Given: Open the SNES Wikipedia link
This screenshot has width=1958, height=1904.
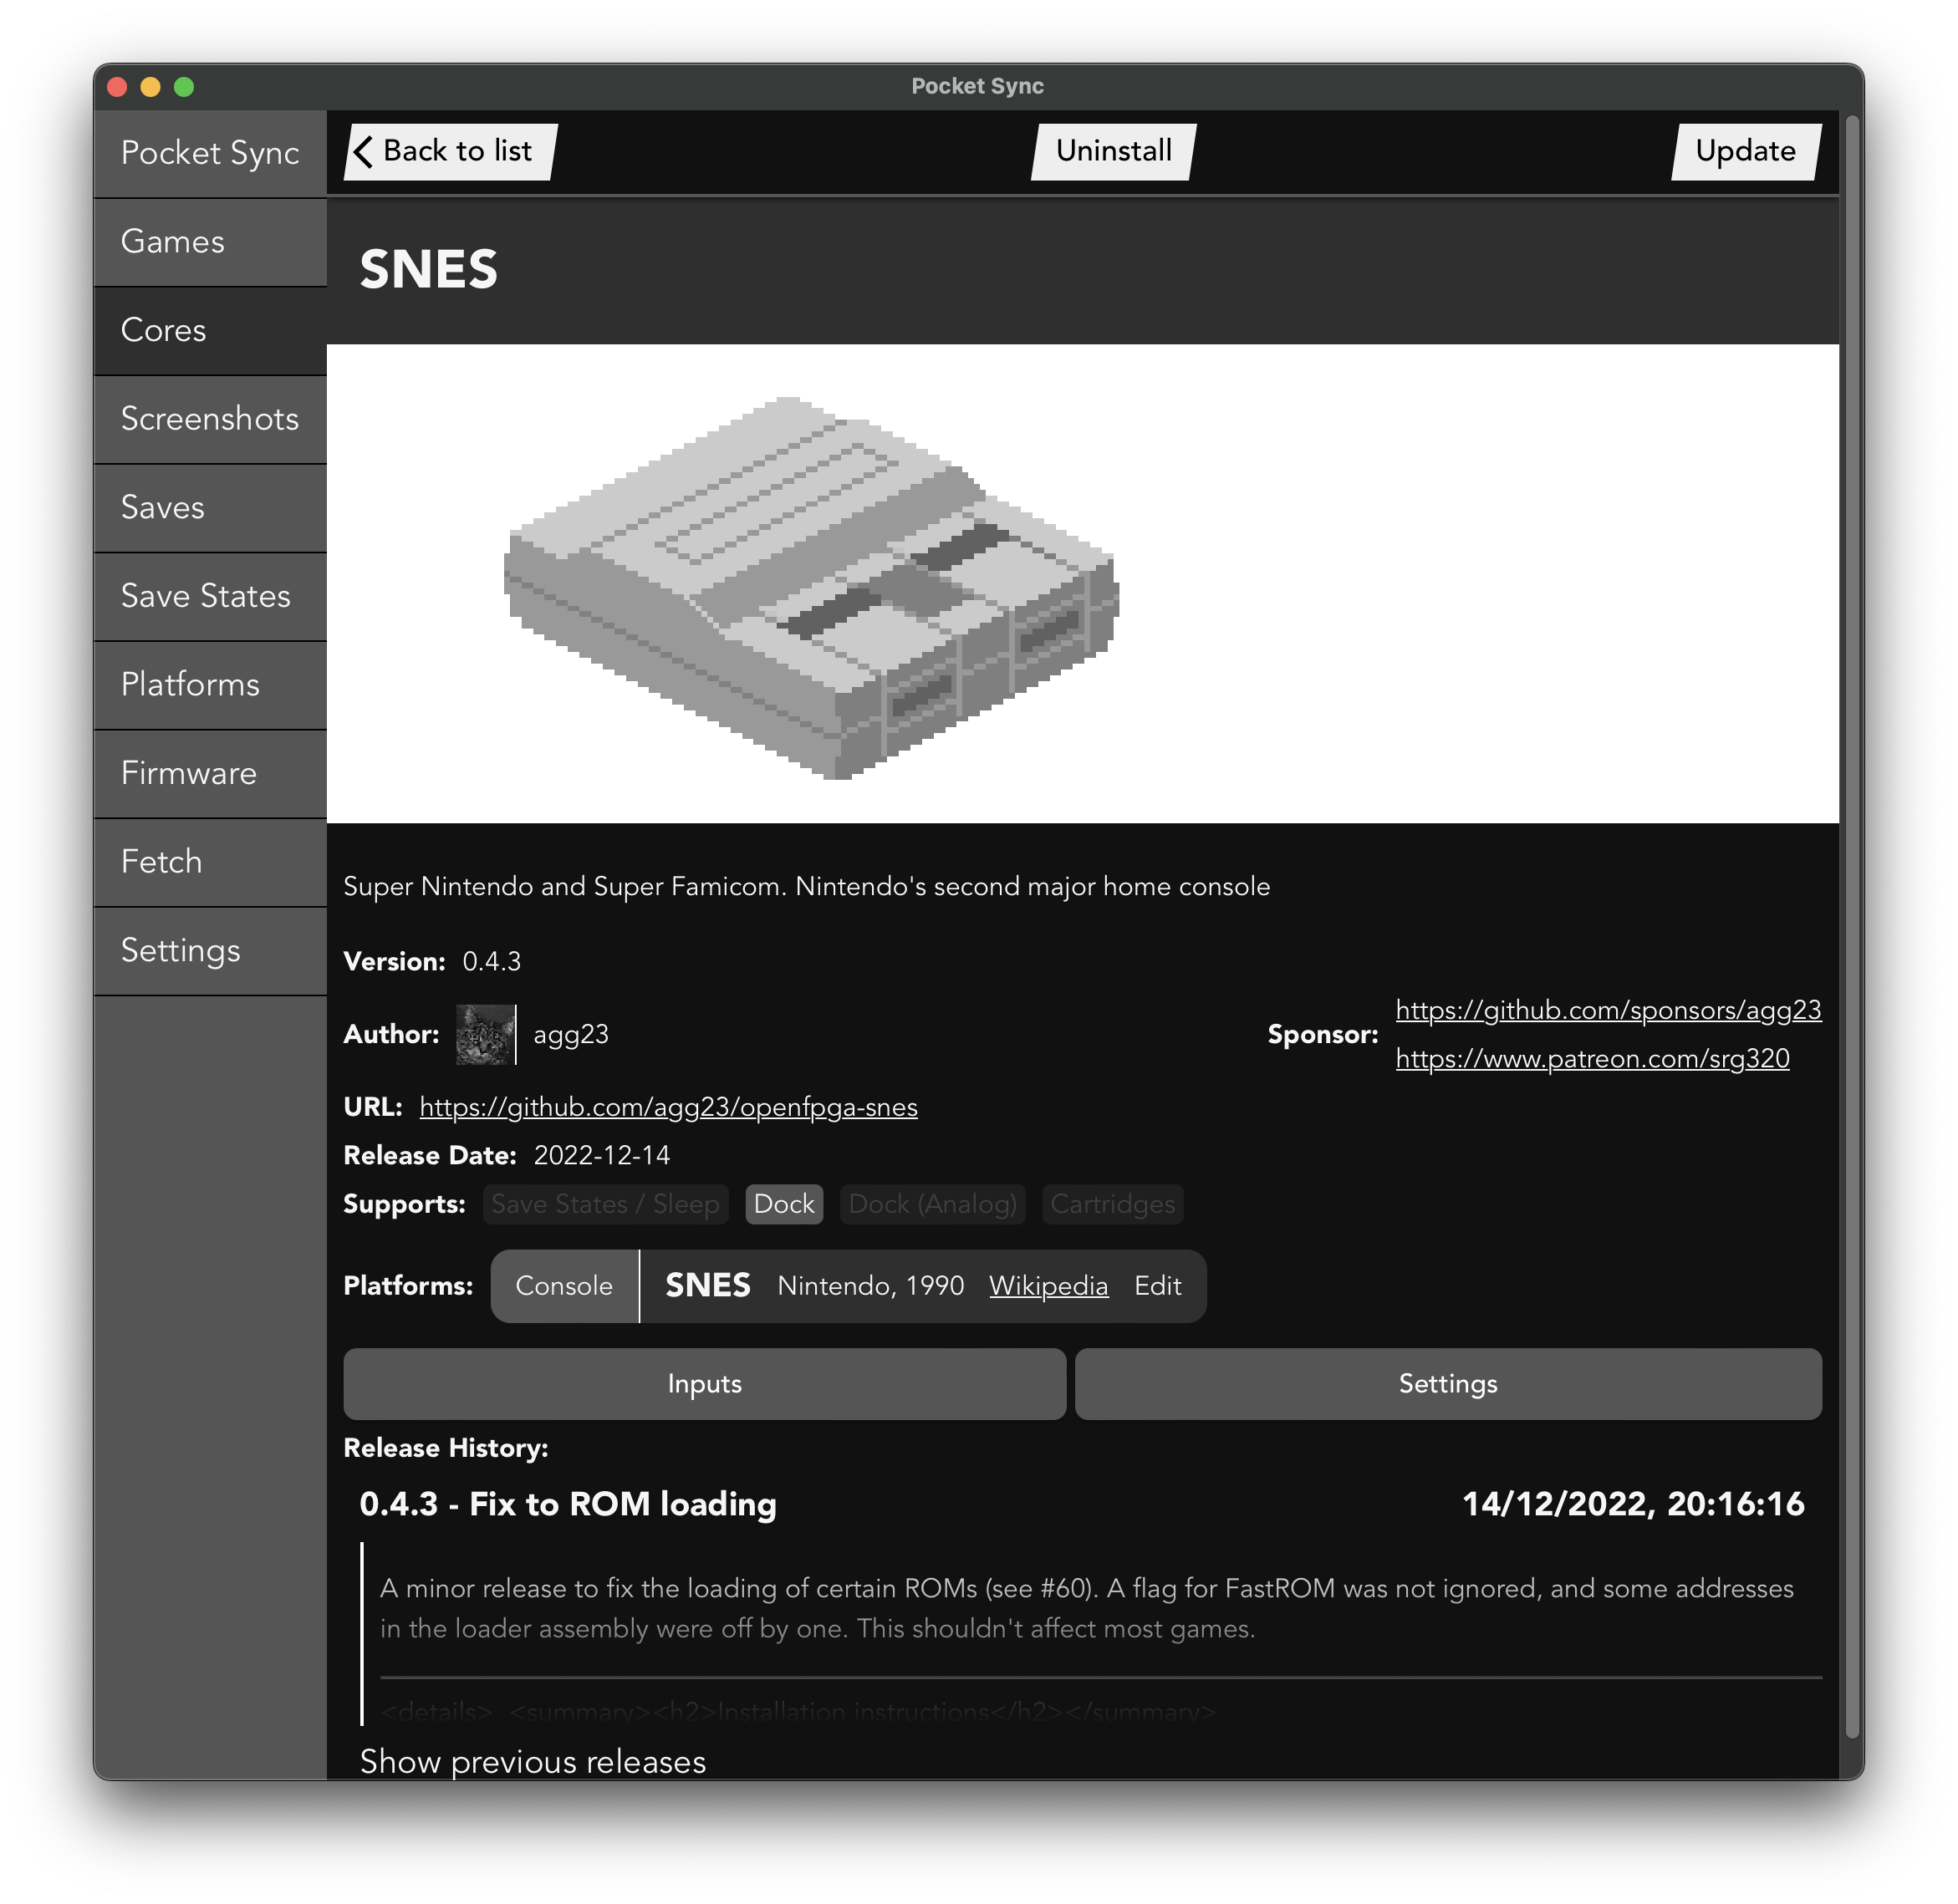Looking at the screenshot, I should [x=1048, y=1286].
